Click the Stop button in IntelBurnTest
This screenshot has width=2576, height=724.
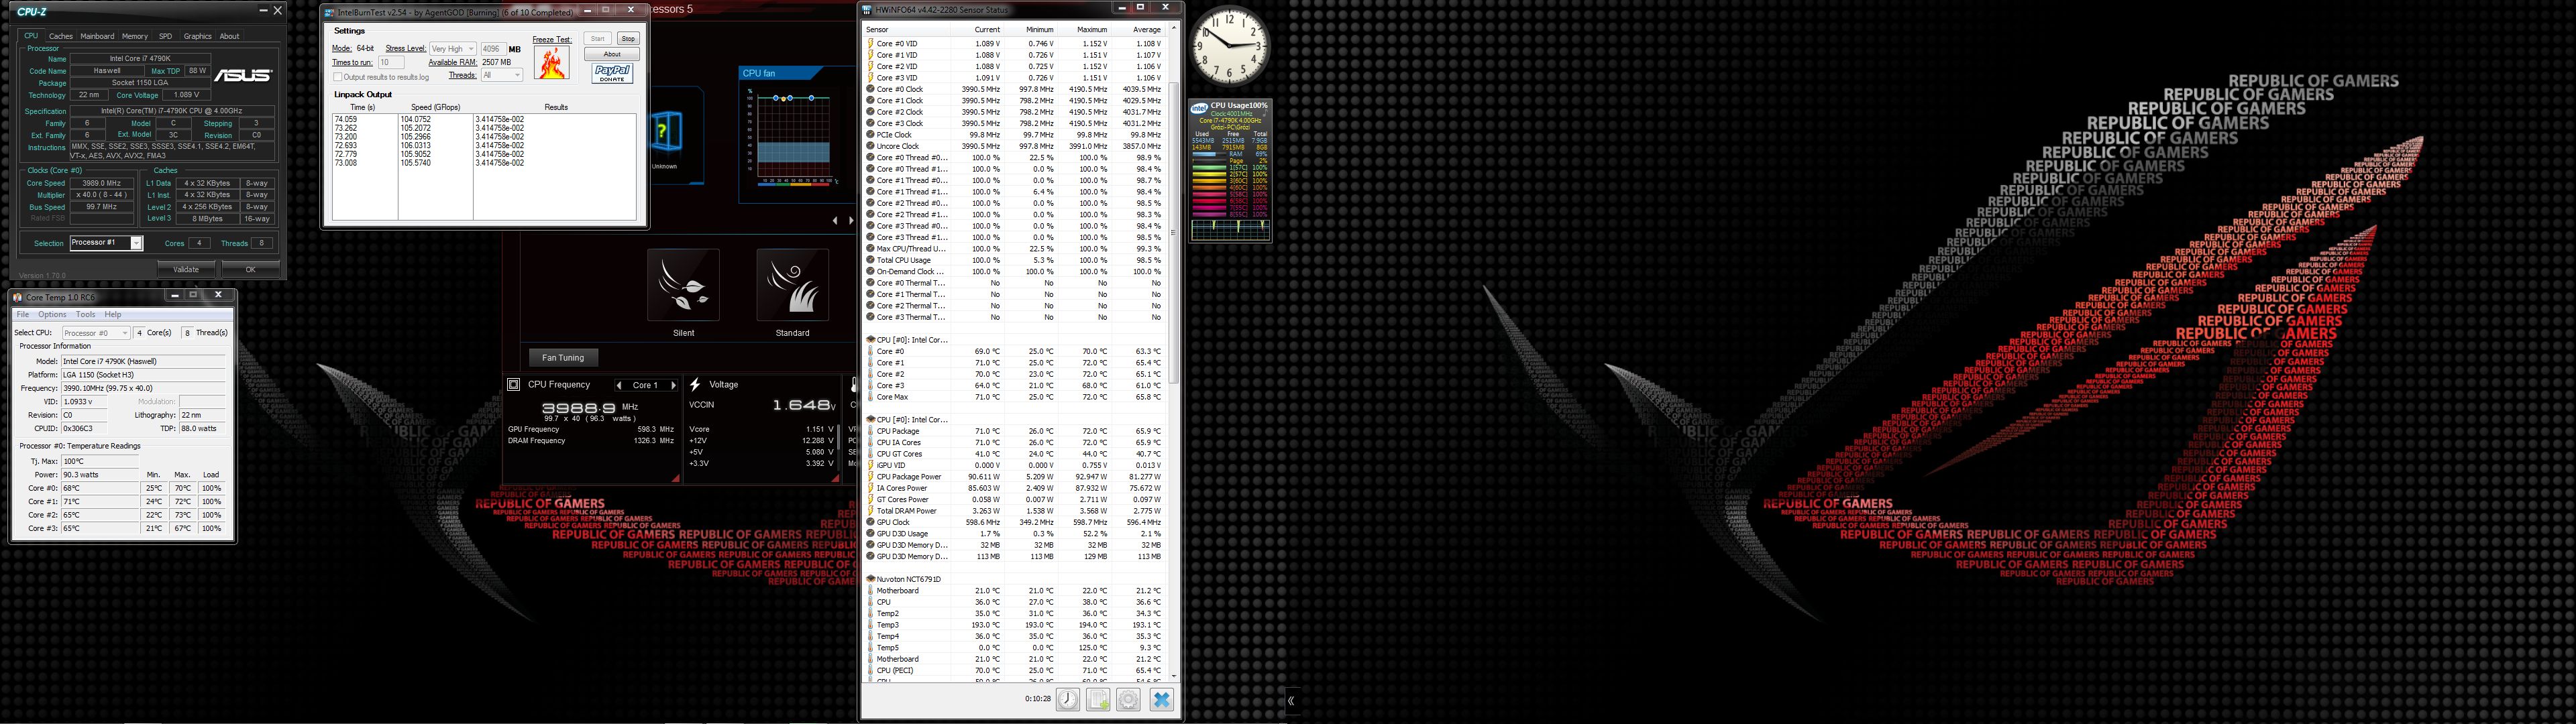pyautogui.click(x=627, y=39)
